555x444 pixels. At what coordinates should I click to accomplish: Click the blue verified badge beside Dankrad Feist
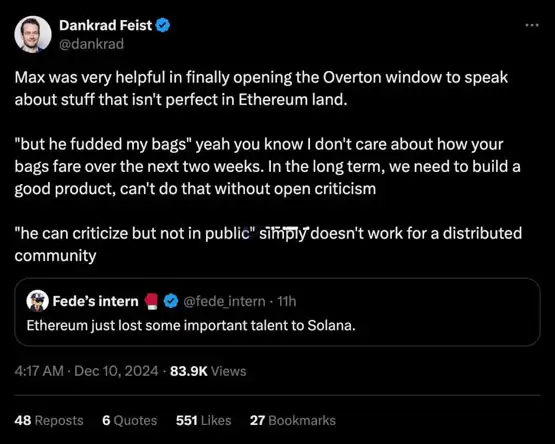(163, 25)
